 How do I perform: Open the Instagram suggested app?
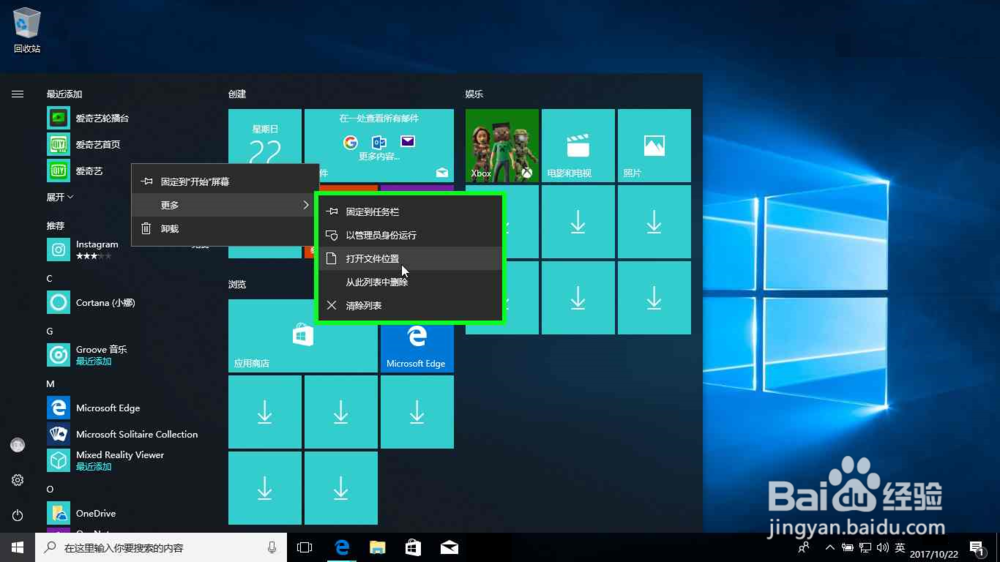83,249
